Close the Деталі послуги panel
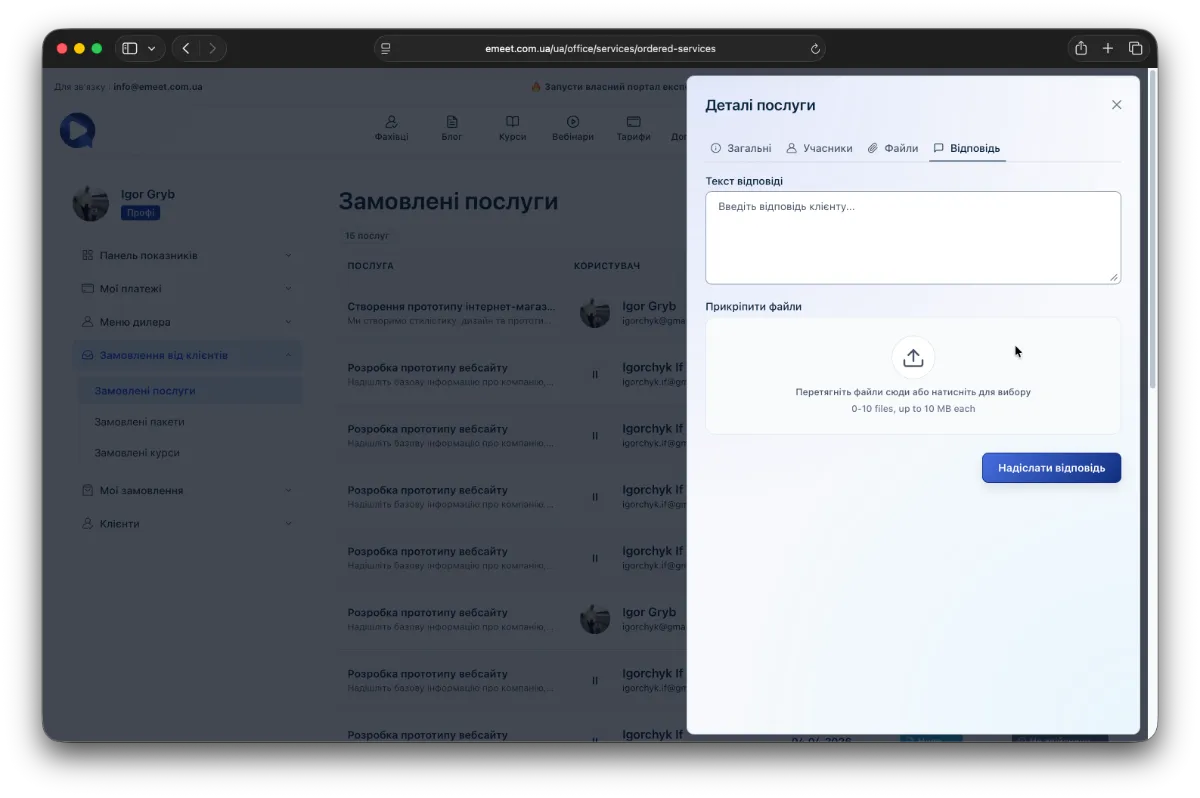The image size is (1200, 798). point(1116,105)
